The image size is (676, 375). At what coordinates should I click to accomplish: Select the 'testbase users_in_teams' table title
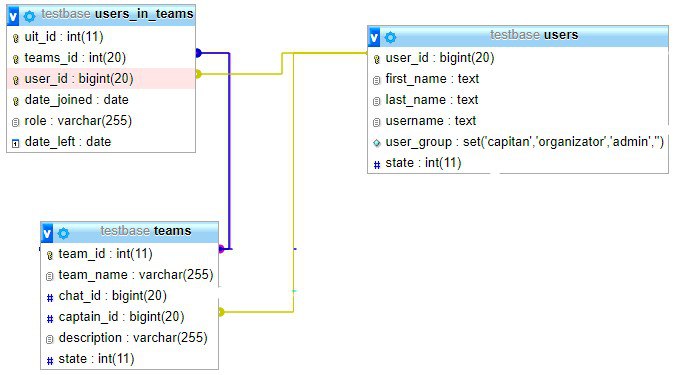(117, 14)
